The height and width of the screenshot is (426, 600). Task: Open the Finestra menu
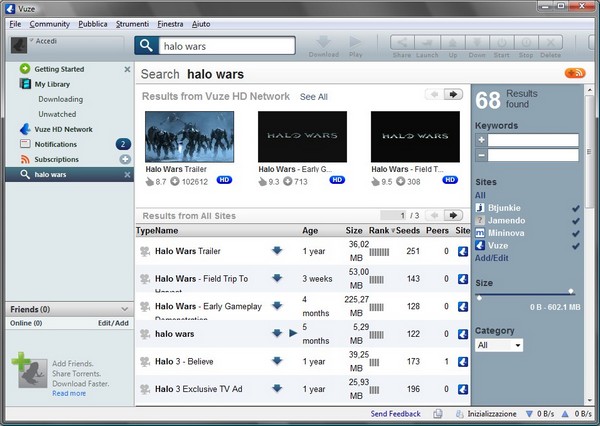(x=170, y=24)
